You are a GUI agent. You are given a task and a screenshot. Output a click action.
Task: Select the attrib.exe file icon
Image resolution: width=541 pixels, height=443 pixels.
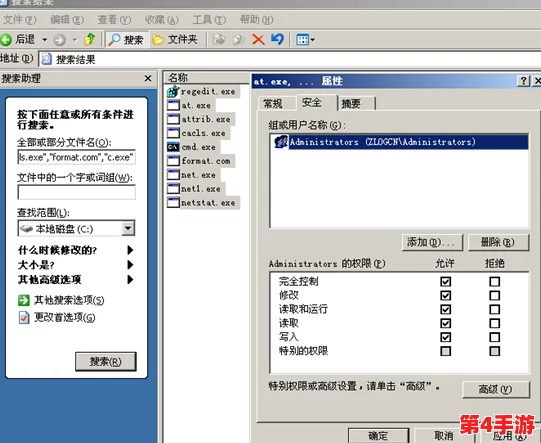click(173, 119)
